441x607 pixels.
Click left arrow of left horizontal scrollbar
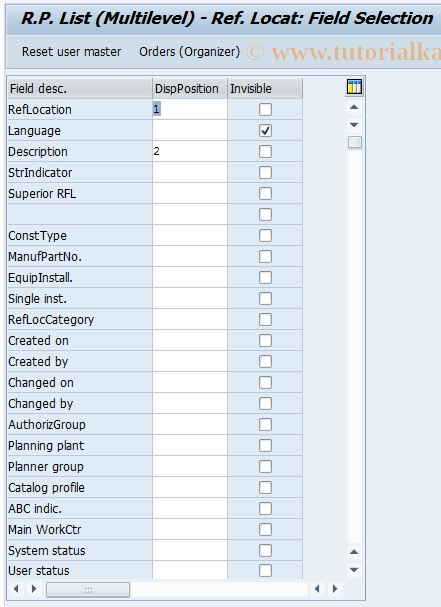(x=16, y=589)
